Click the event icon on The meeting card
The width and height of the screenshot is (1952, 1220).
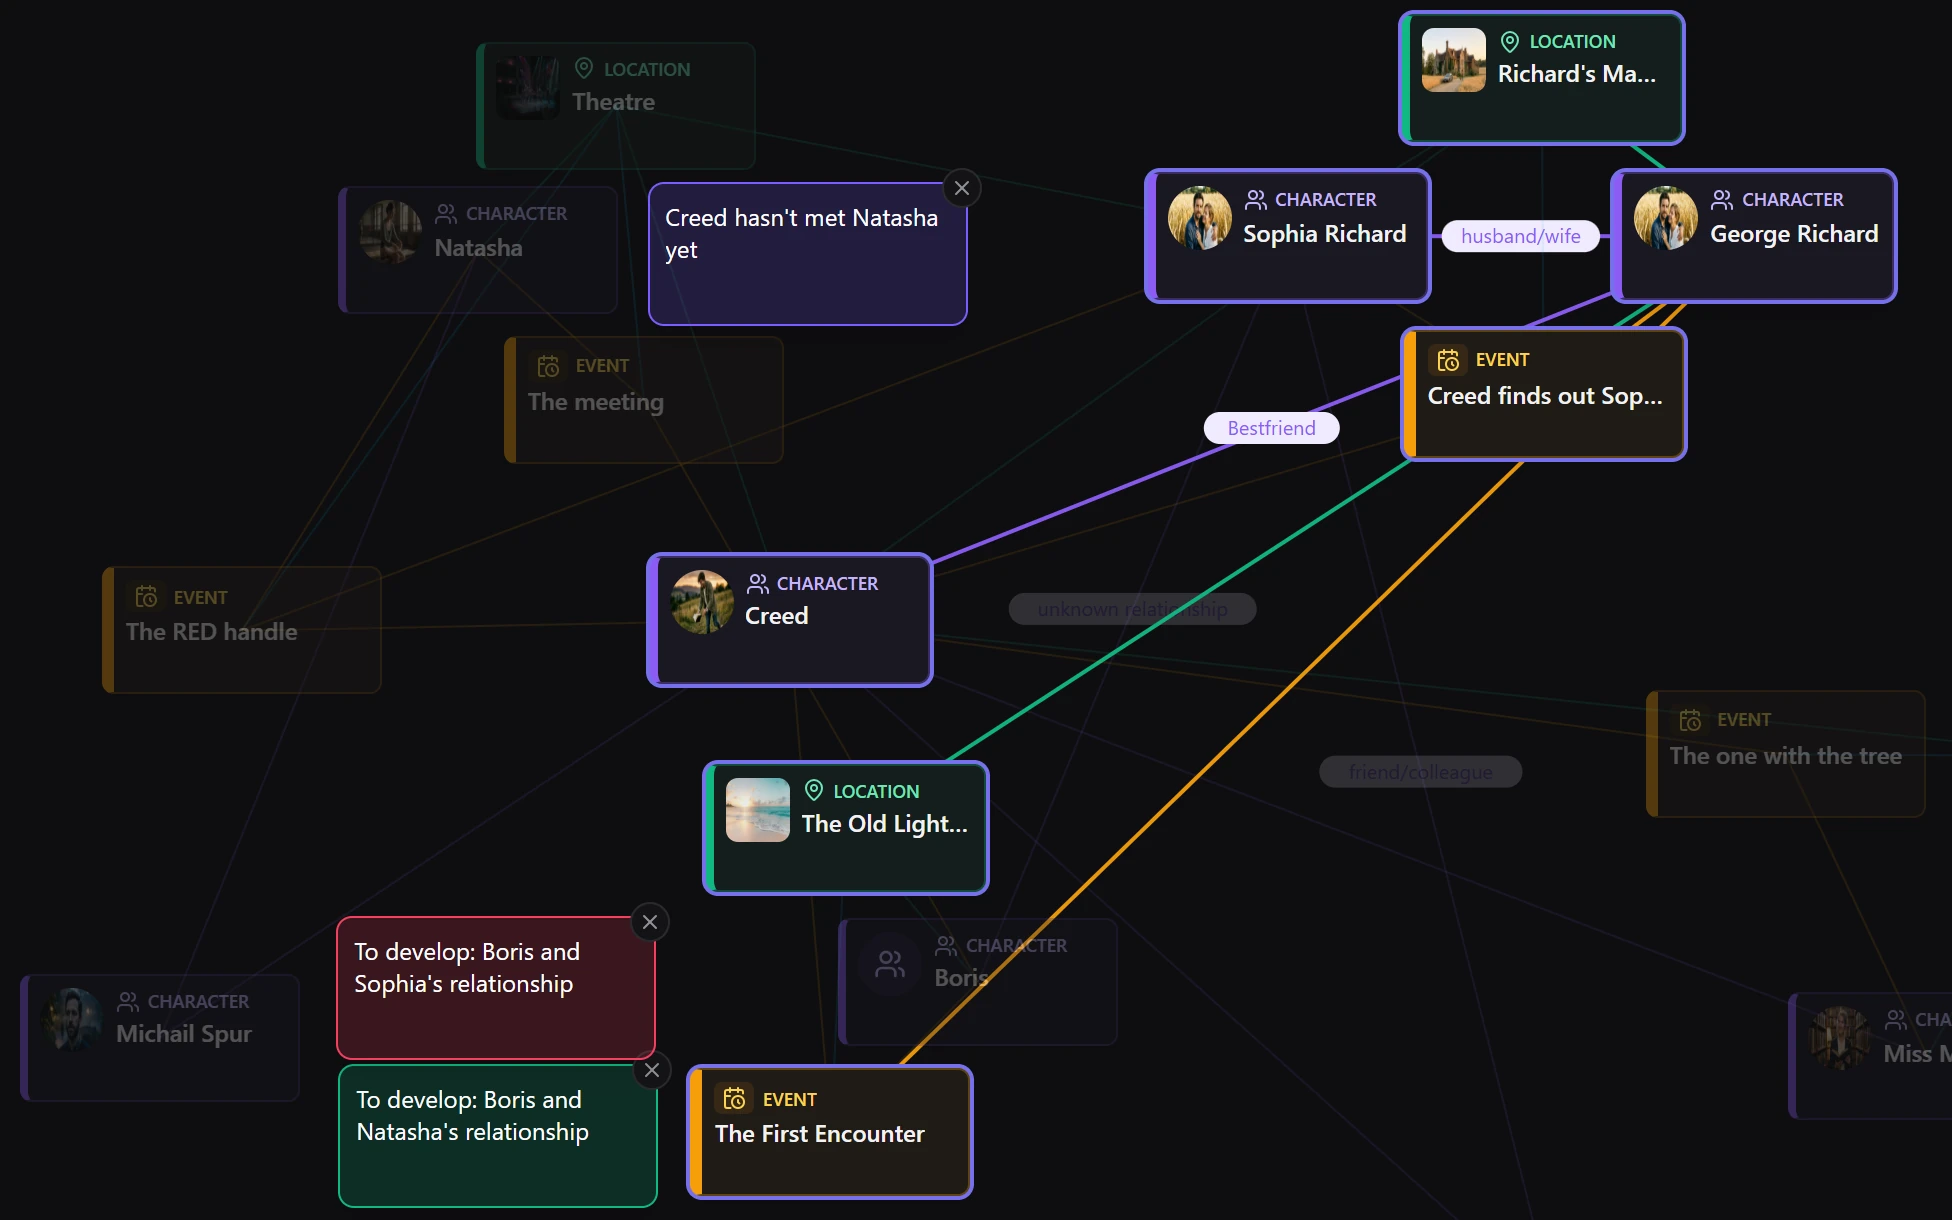point(548,366)
